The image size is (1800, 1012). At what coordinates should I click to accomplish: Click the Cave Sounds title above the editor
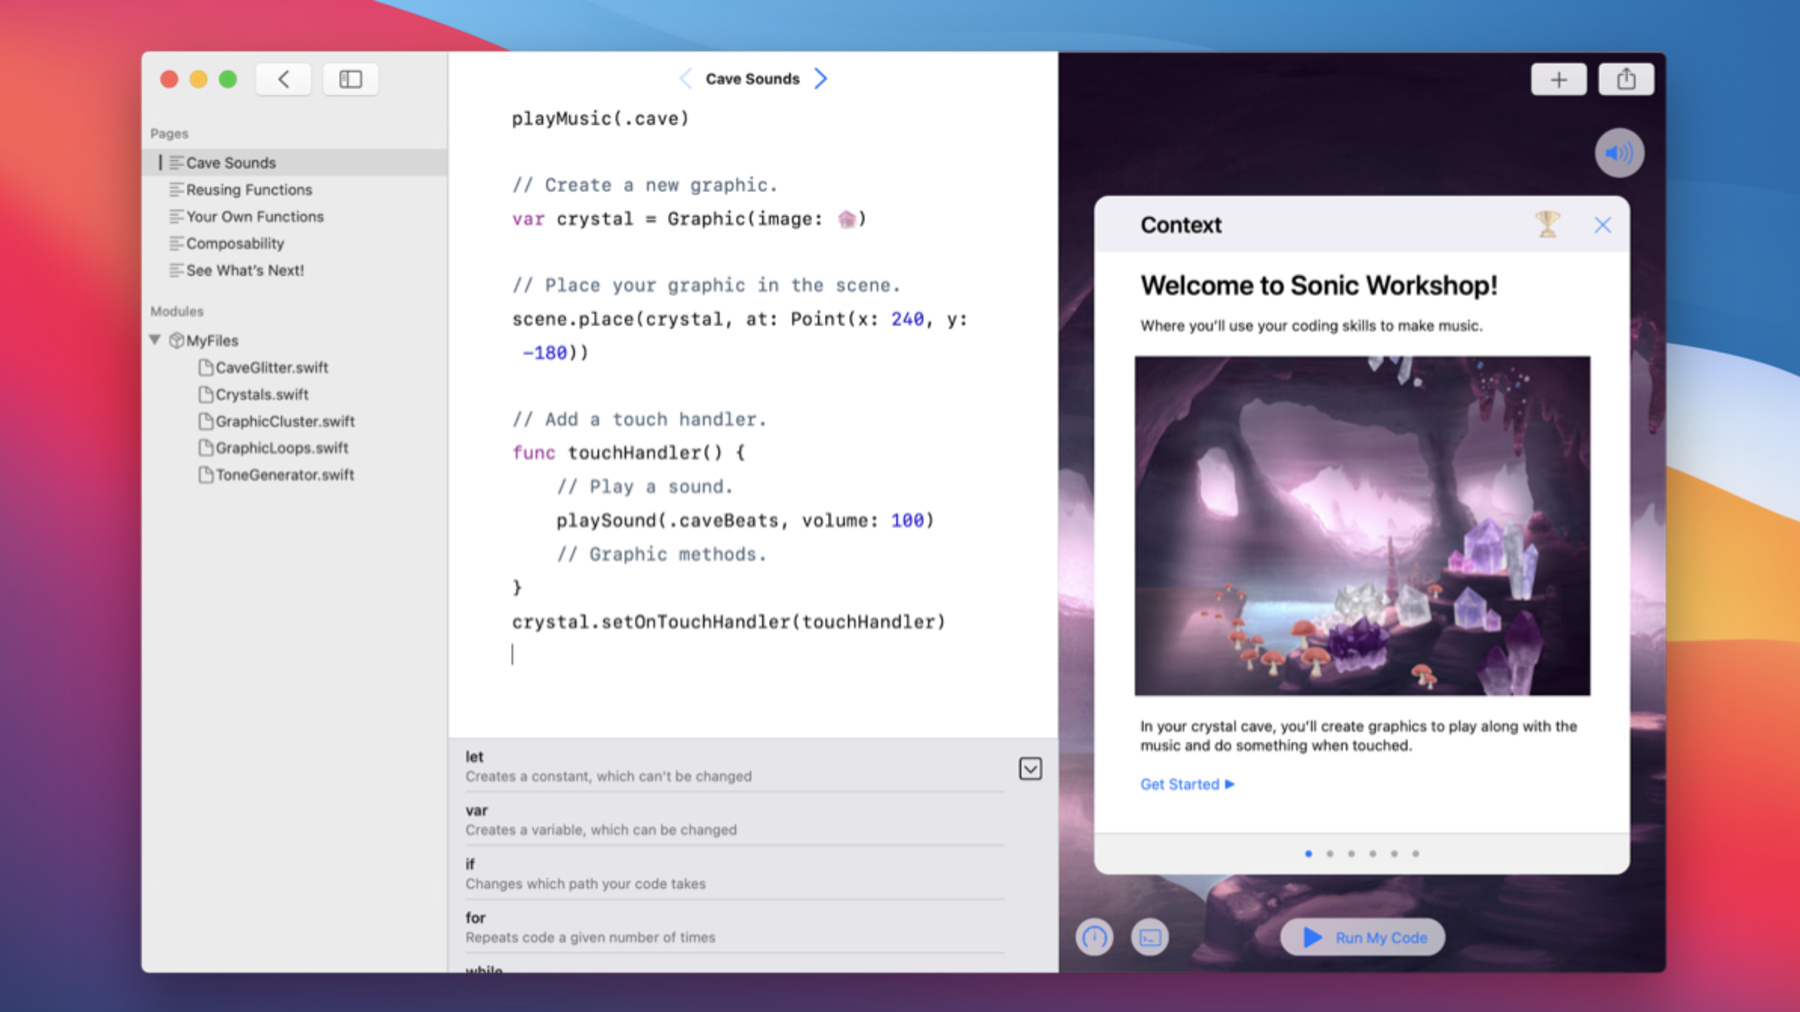point(752,79)
